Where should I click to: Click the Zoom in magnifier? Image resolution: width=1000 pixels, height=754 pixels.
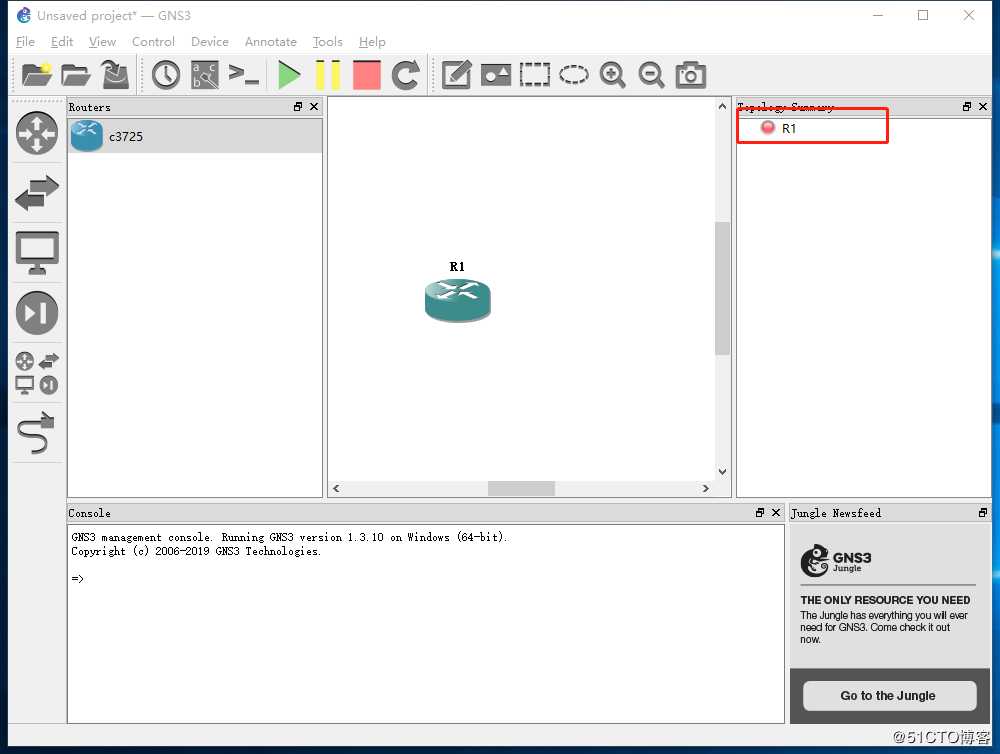tap(612, 75)
